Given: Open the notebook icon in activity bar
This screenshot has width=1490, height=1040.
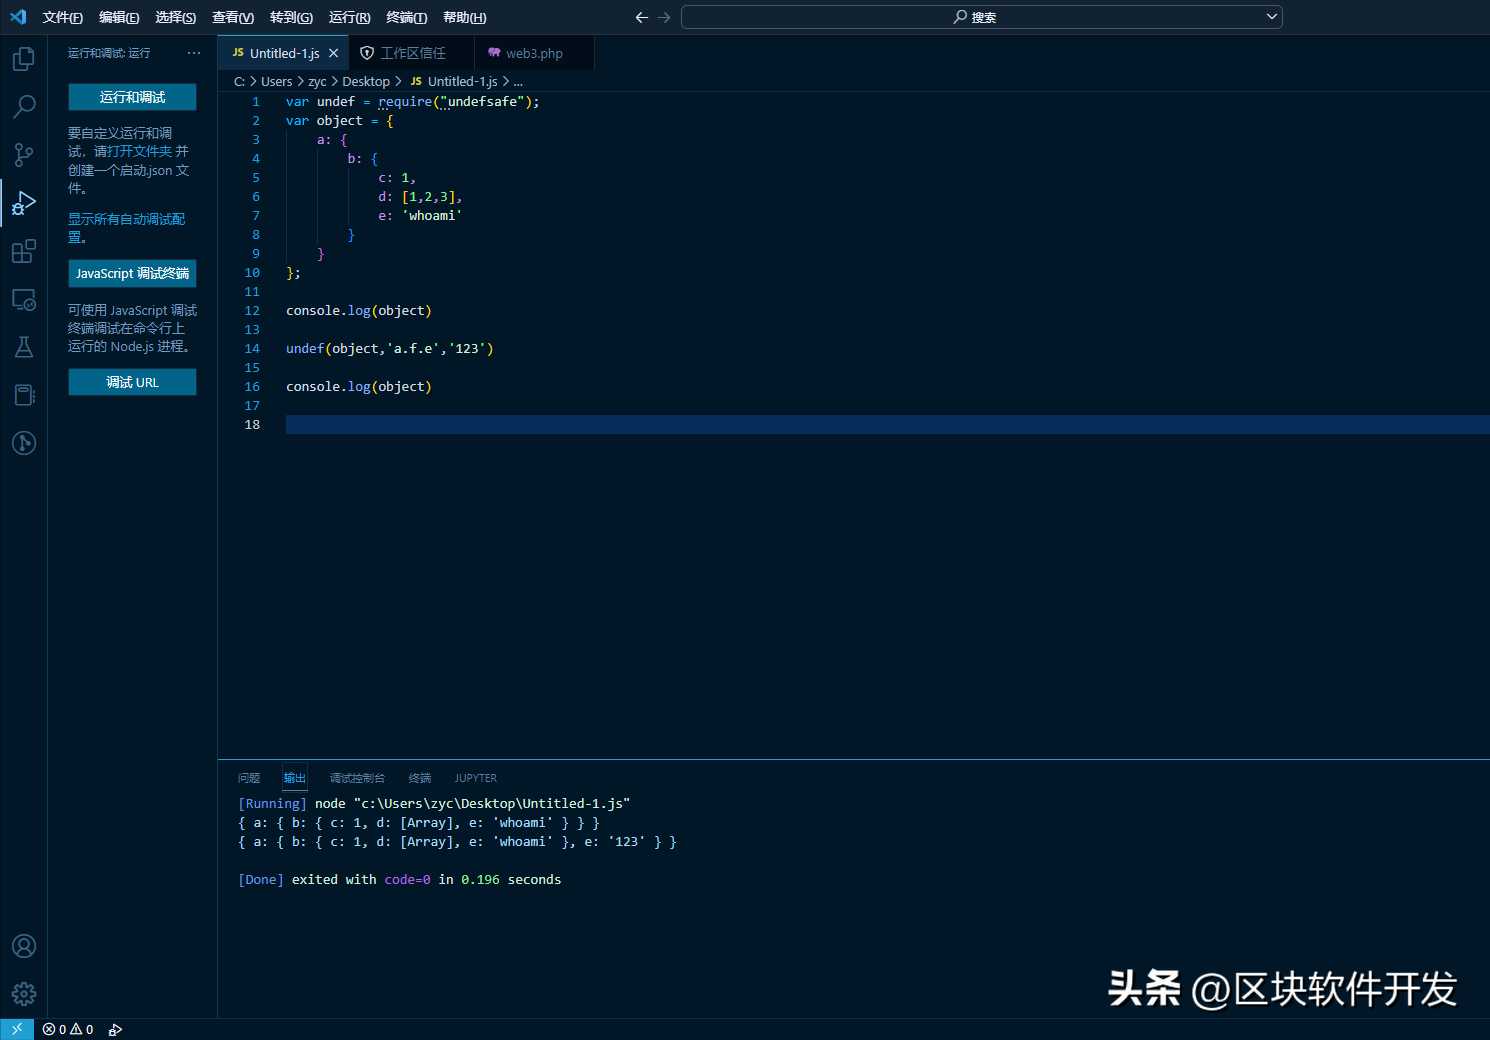Looking at the screenshot, I should (x=24, y=395).
